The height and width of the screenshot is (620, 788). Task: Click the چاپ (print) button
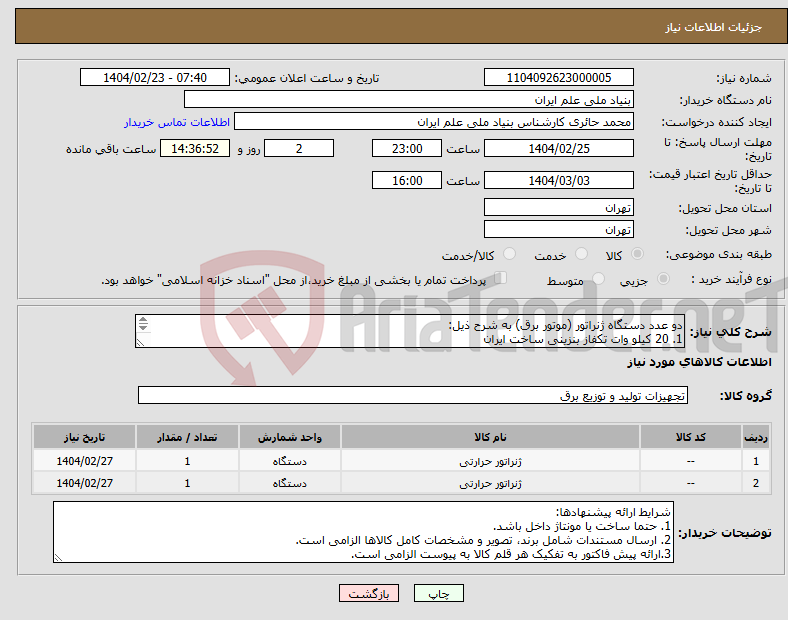coord(438,593)
